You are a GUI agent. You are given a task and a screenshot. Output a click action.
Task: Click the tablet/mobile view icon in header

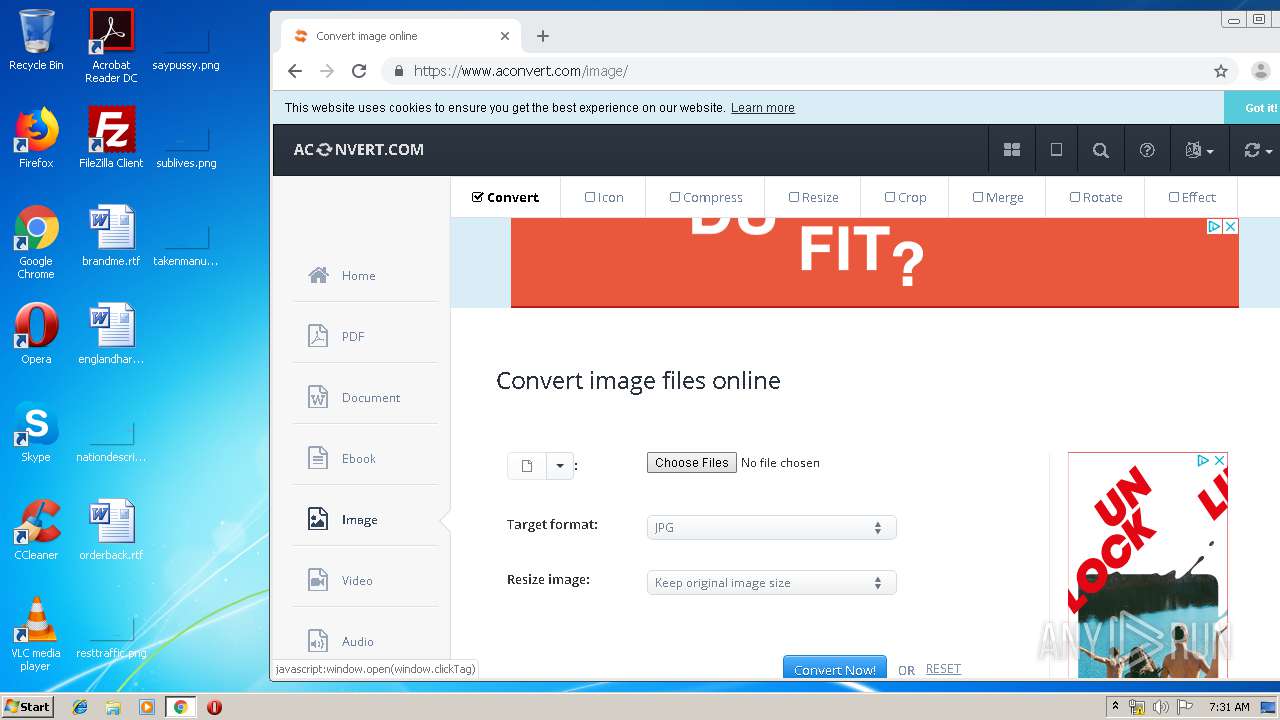1056,150
